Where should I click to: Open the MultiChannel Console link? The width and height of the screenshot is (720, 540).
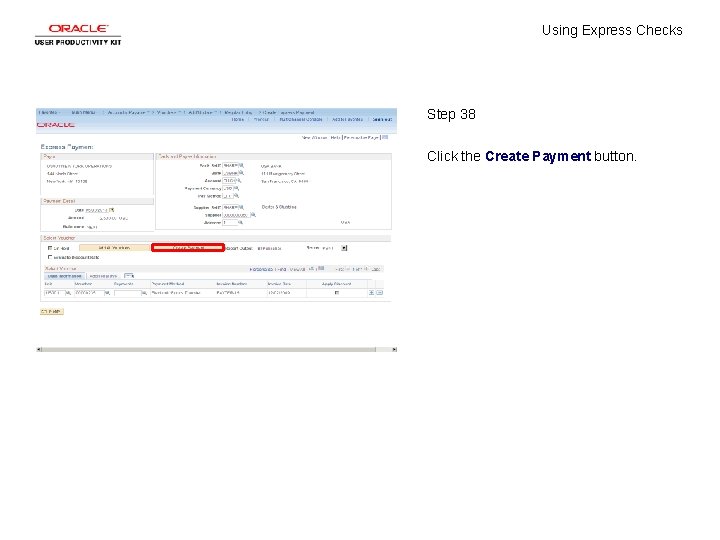(301, 119)
